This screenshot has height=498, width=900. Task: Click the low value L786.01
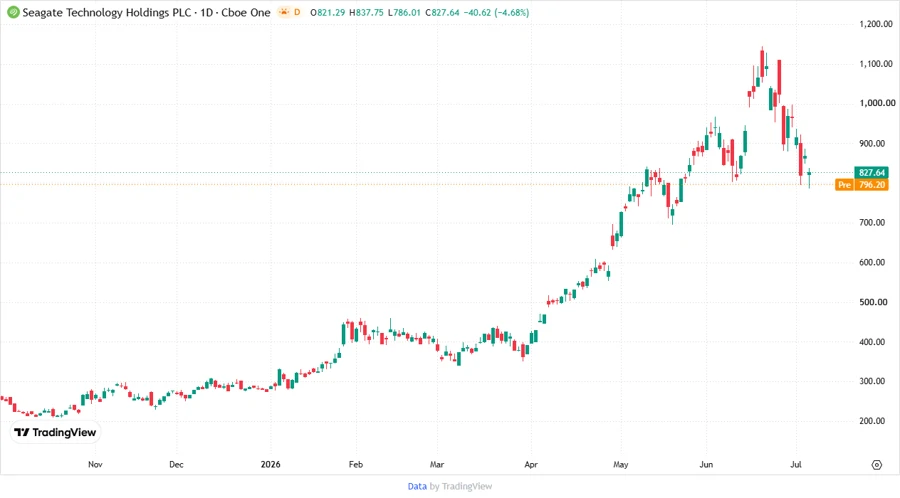point(404,13)
